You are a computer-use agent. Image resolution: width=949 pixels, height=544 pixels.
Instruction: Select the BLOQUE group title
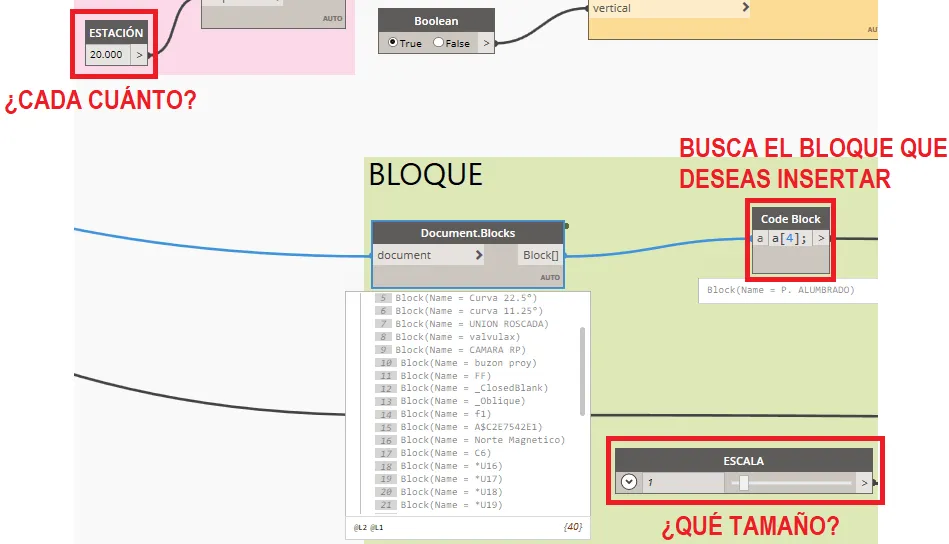tap(425, 175)
